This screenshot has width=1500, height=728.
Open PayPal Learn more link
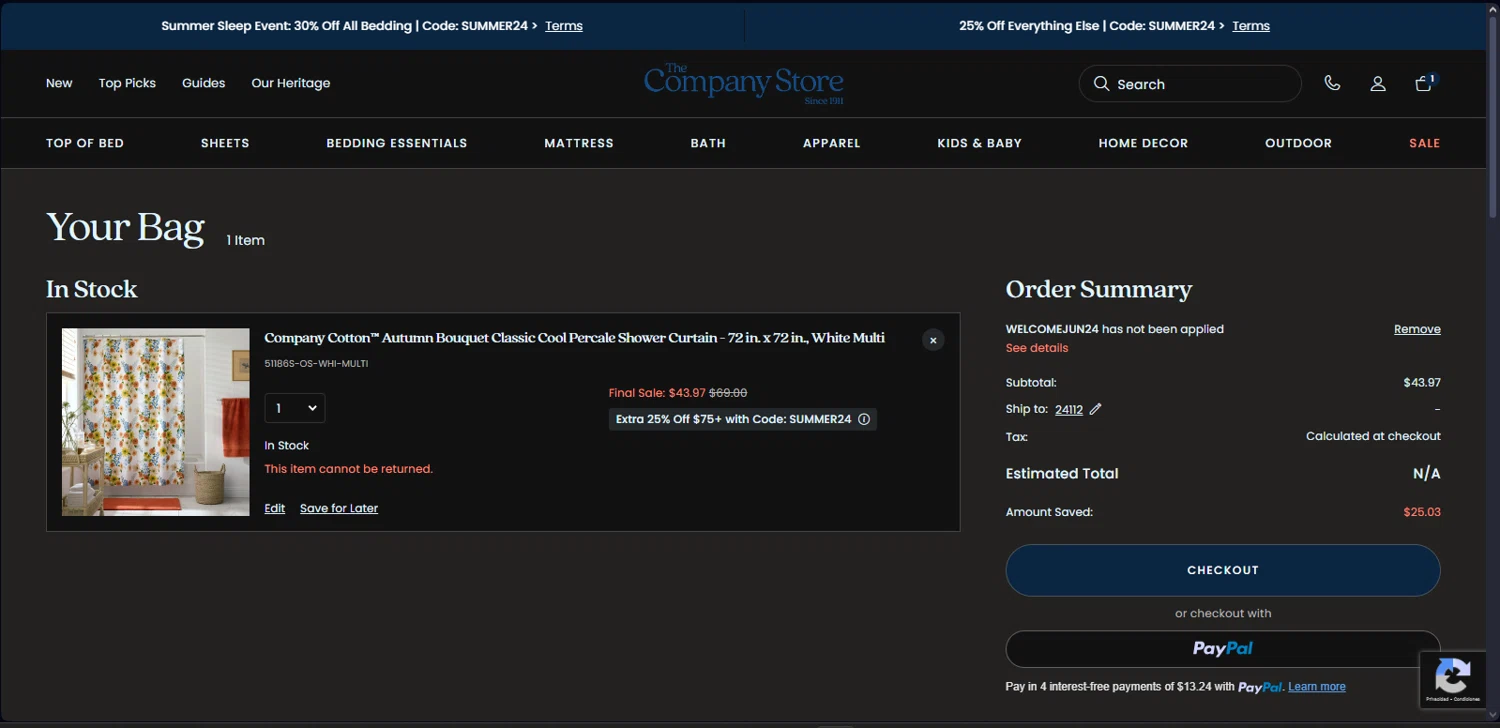pos(1316,687)
